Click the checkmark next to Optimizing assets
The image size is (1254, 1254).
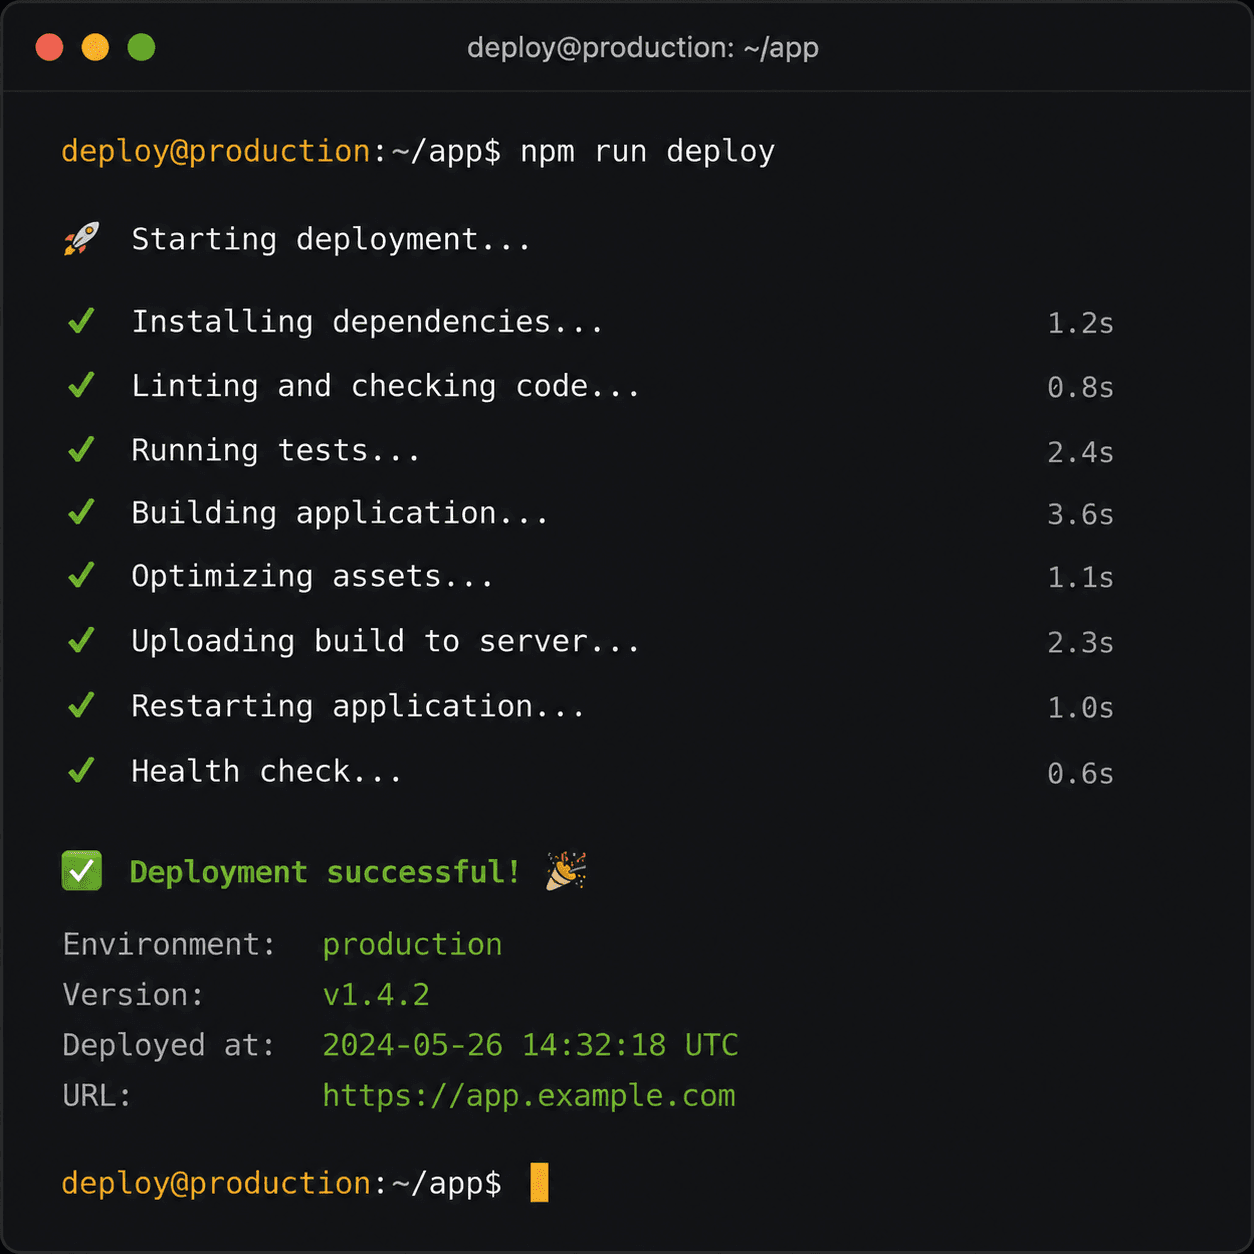click(x=81, y=576)
